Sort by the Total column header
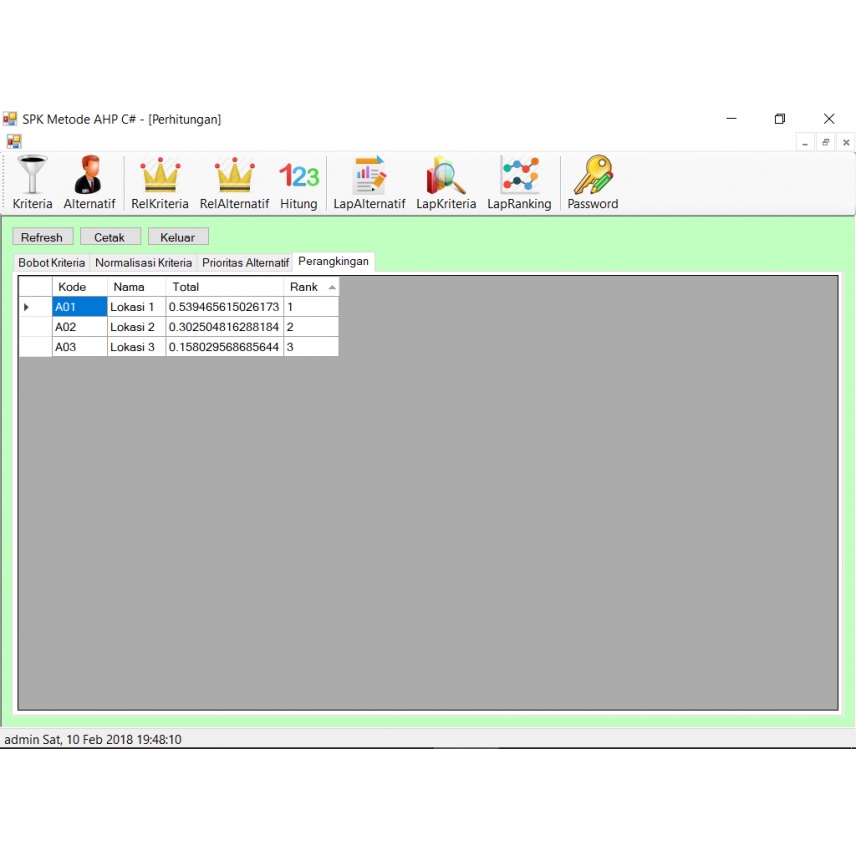 [x=224, y=287]
